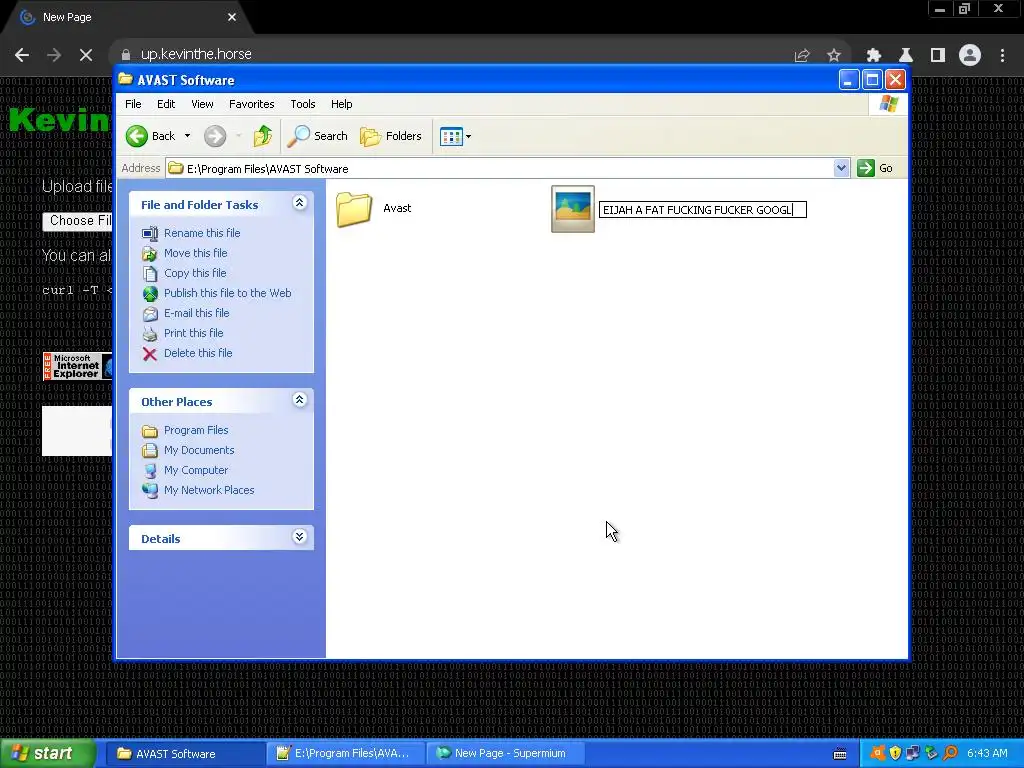Stop page loading in Supermium browser
1024x768 pixels.
[86, 55]
